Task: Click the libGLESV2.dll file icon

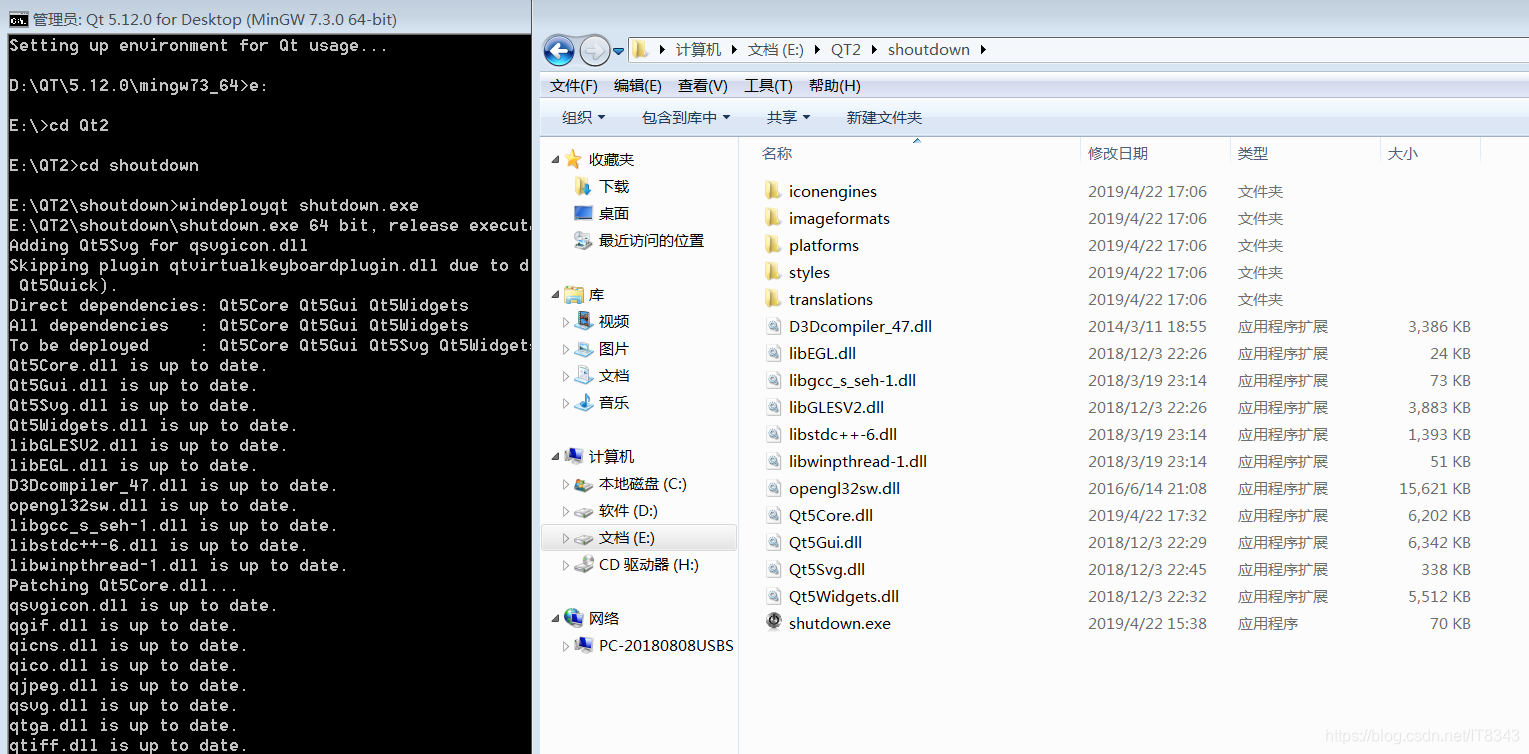Action: [x=773, y=407]
